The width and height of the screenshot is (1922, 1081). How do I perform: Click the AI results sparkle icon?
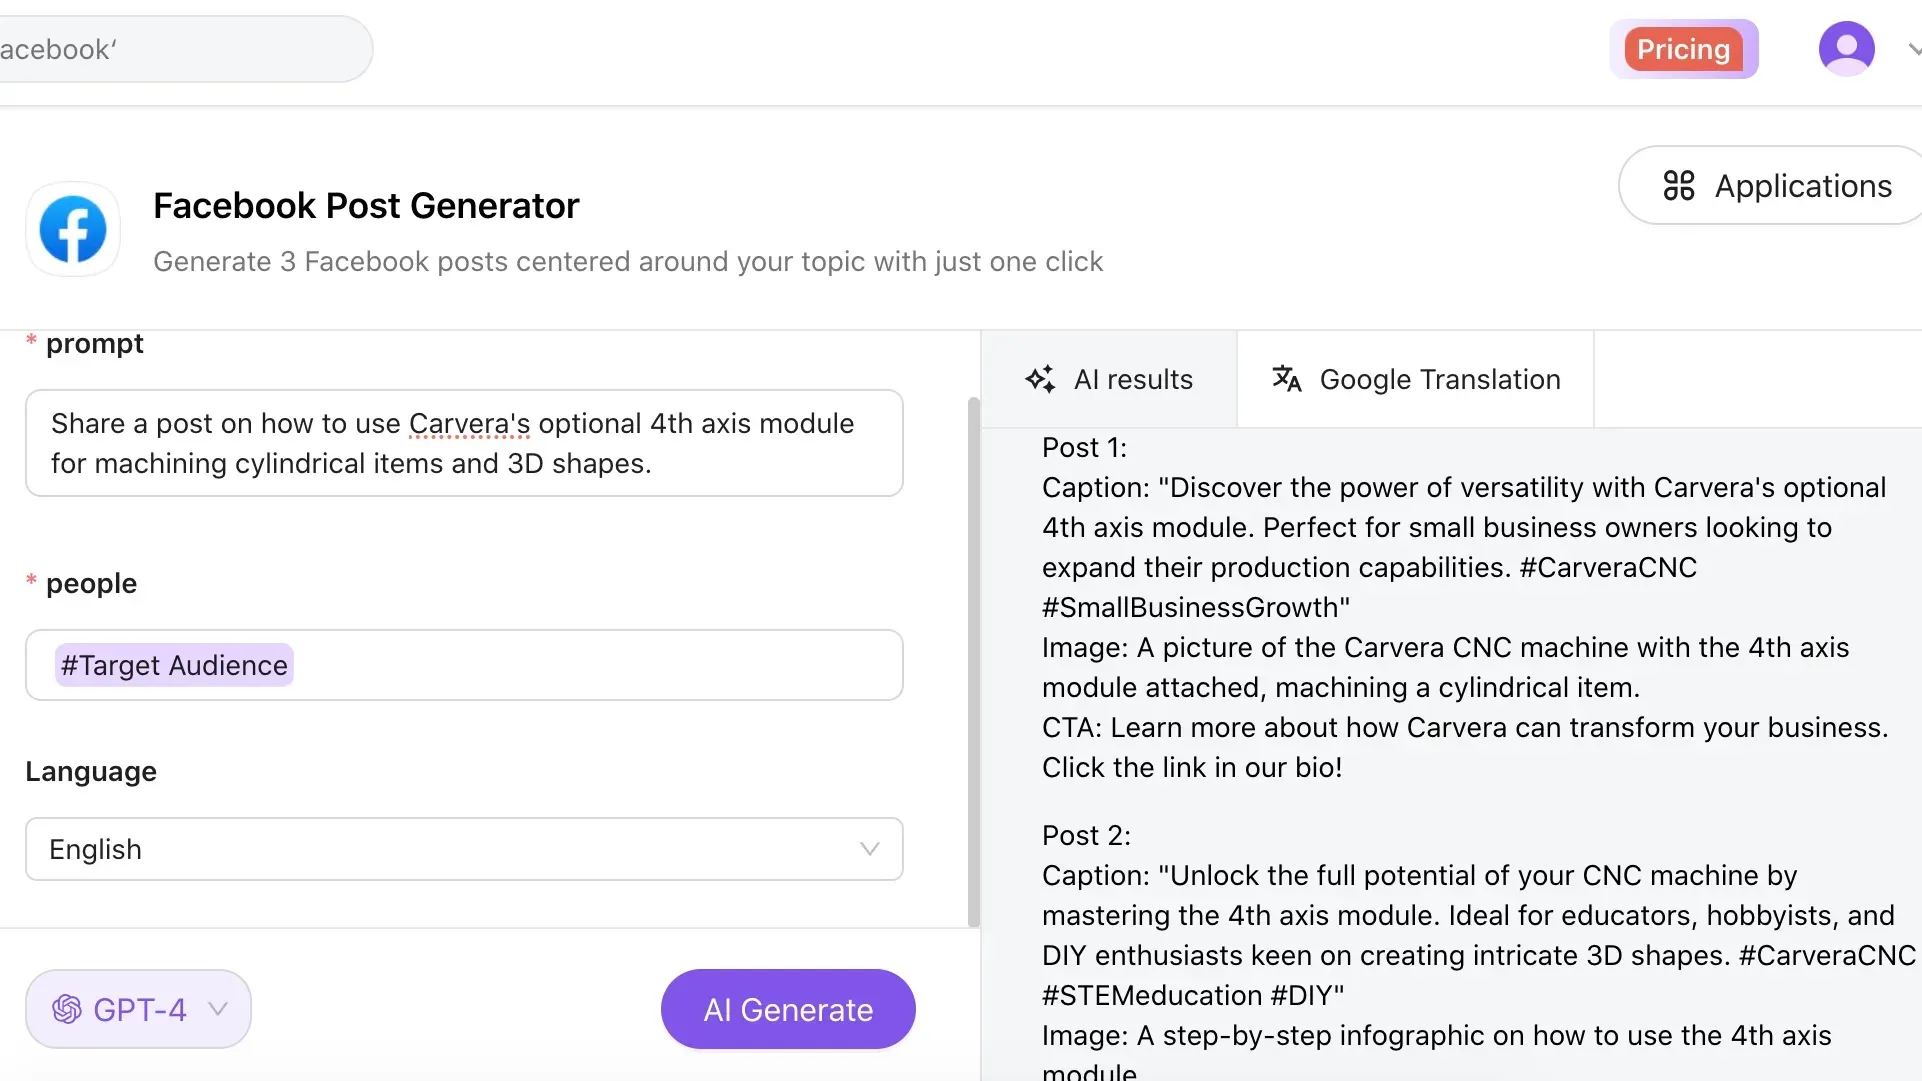tap(1040, 379)
